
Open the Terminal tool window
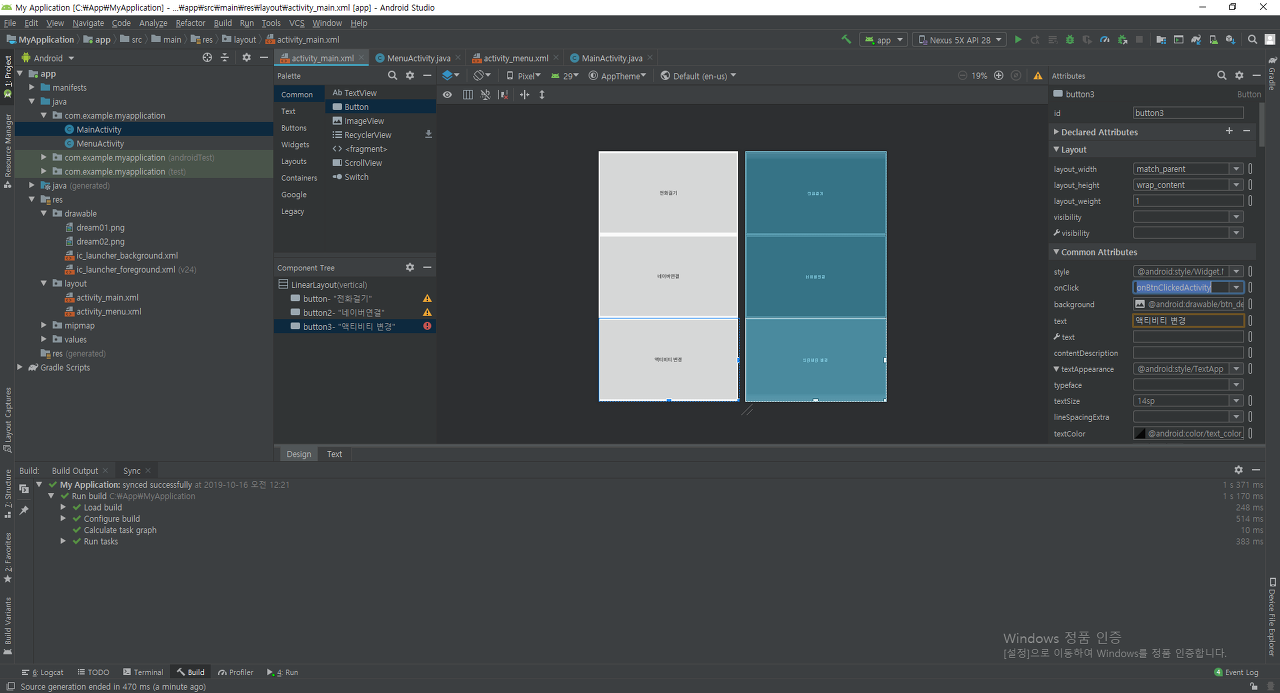(142, 672)
